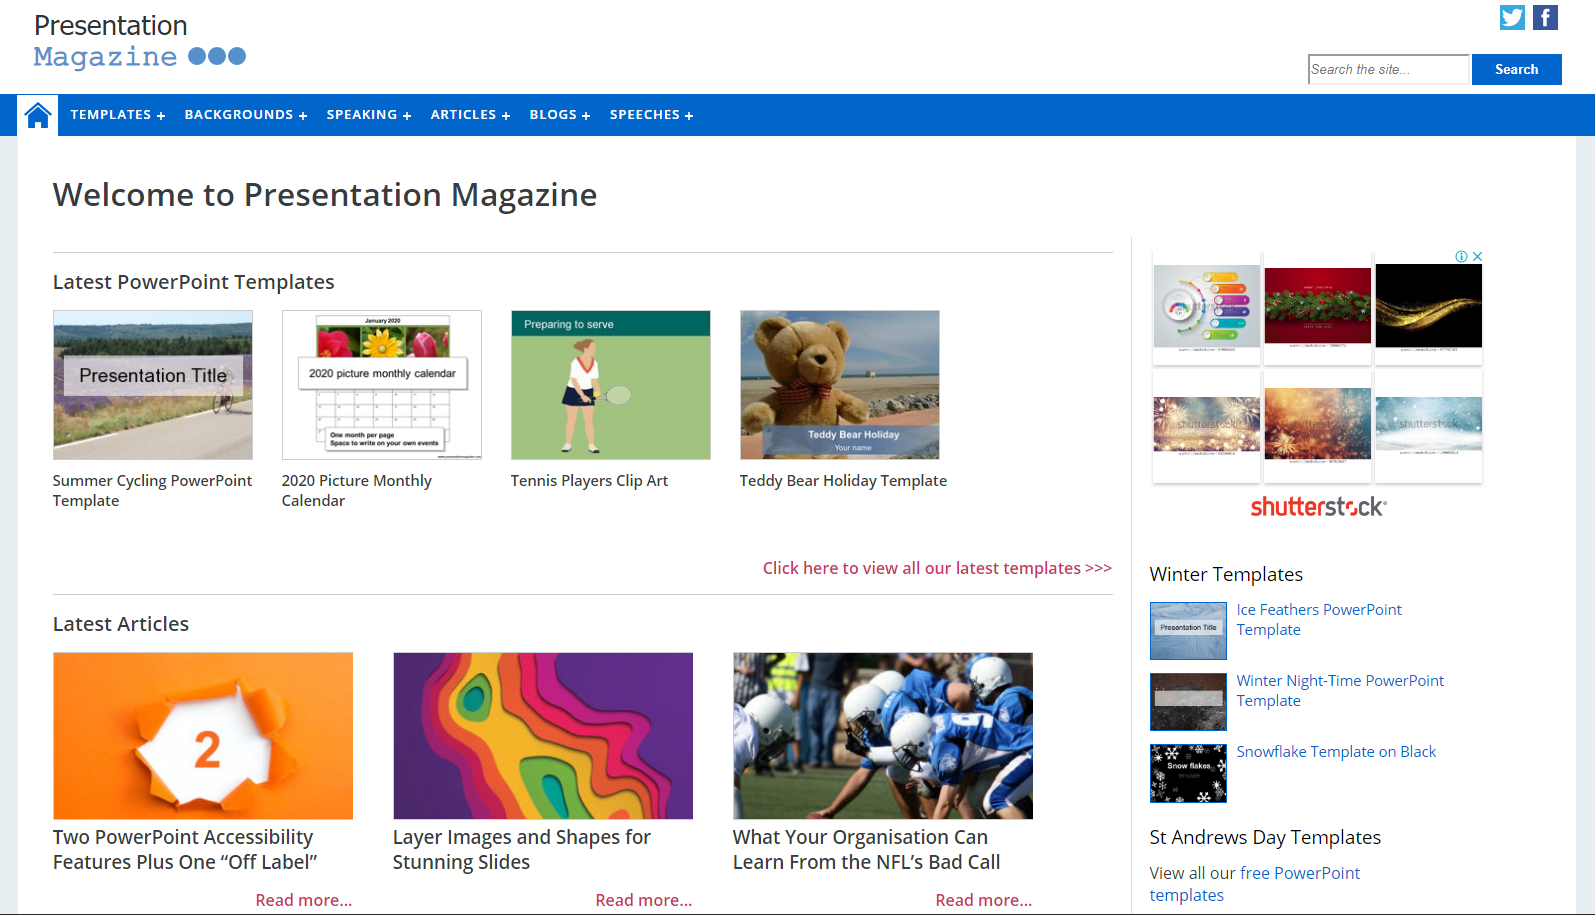Close the Shutterstock ad with X icon
The height and width of the screenshot is (915, 1595).
coord(1477,257)
